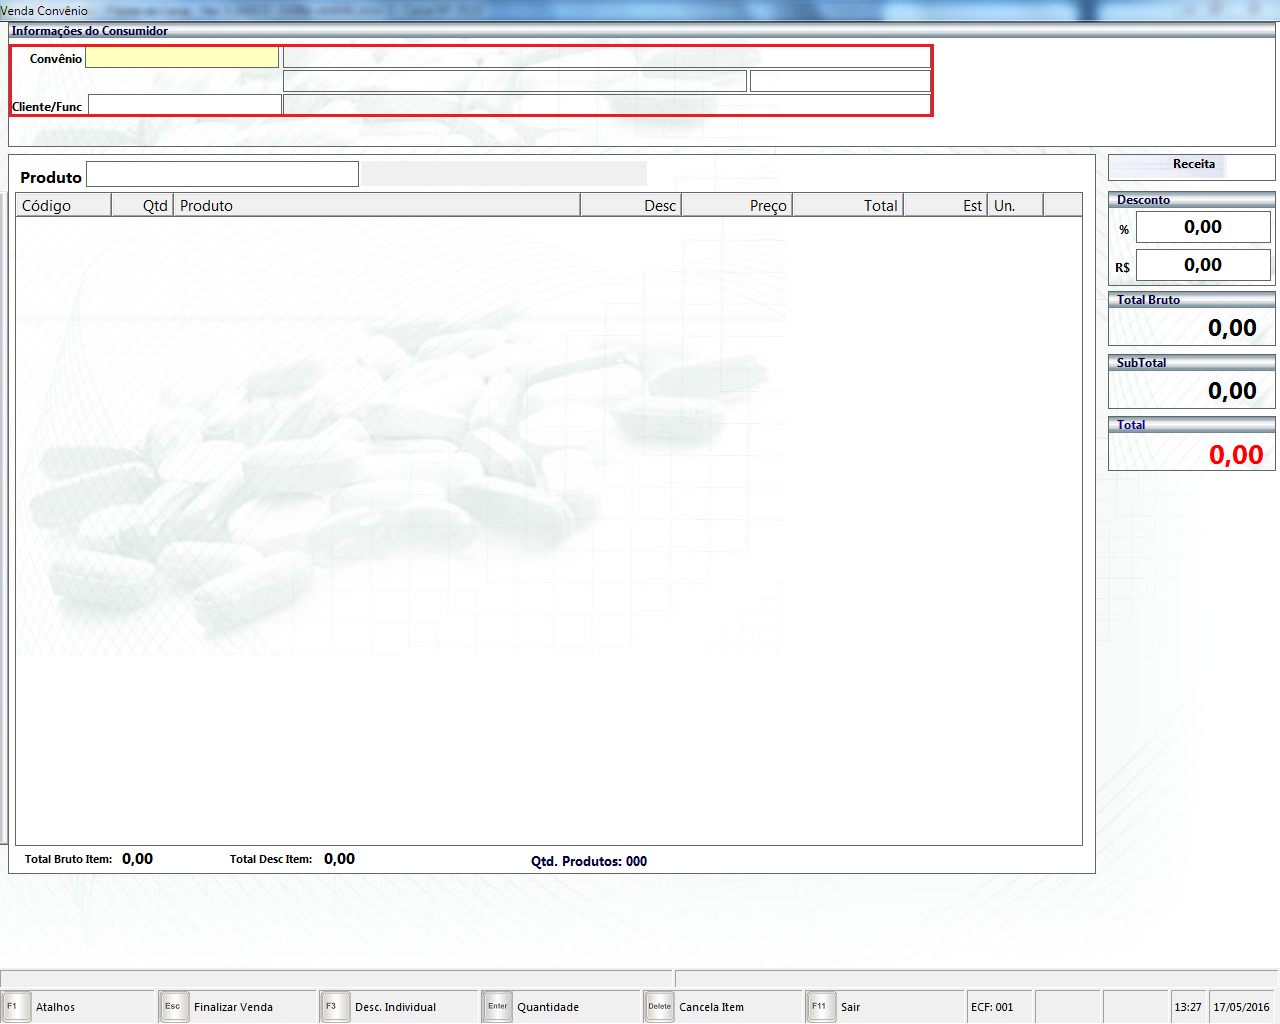Click the Receita button
Image resolution: width=1280 pixels, height=1024 pixels.
click(x=1192, y=165)
